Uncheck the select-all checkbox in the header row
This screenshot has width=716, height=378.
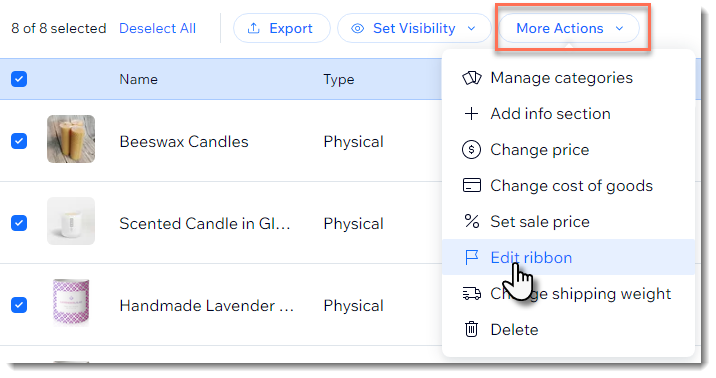pyautogui.click(x=19, y=79)
